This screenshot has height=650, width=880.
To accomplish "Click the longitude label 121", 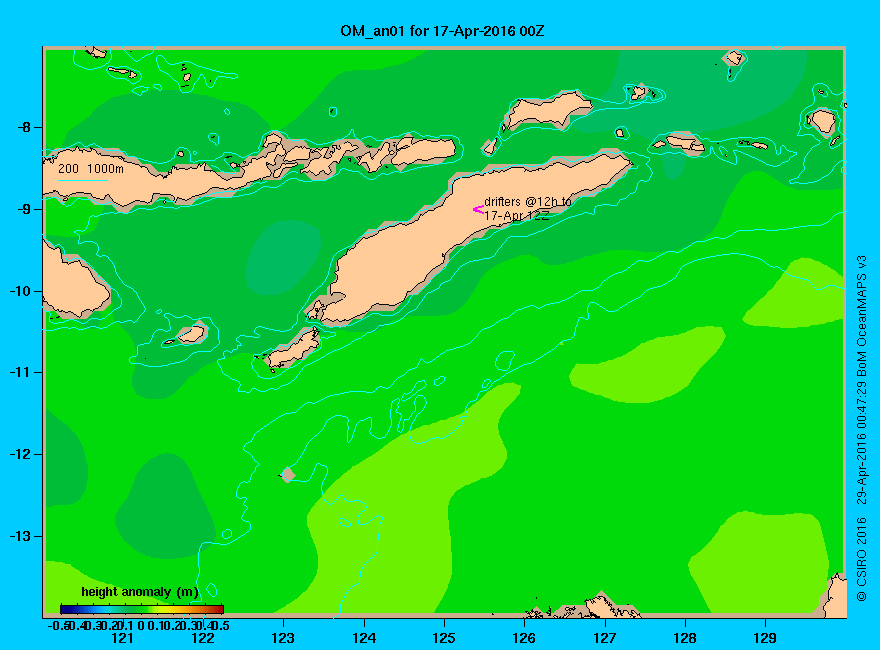I will click(122, 638).
